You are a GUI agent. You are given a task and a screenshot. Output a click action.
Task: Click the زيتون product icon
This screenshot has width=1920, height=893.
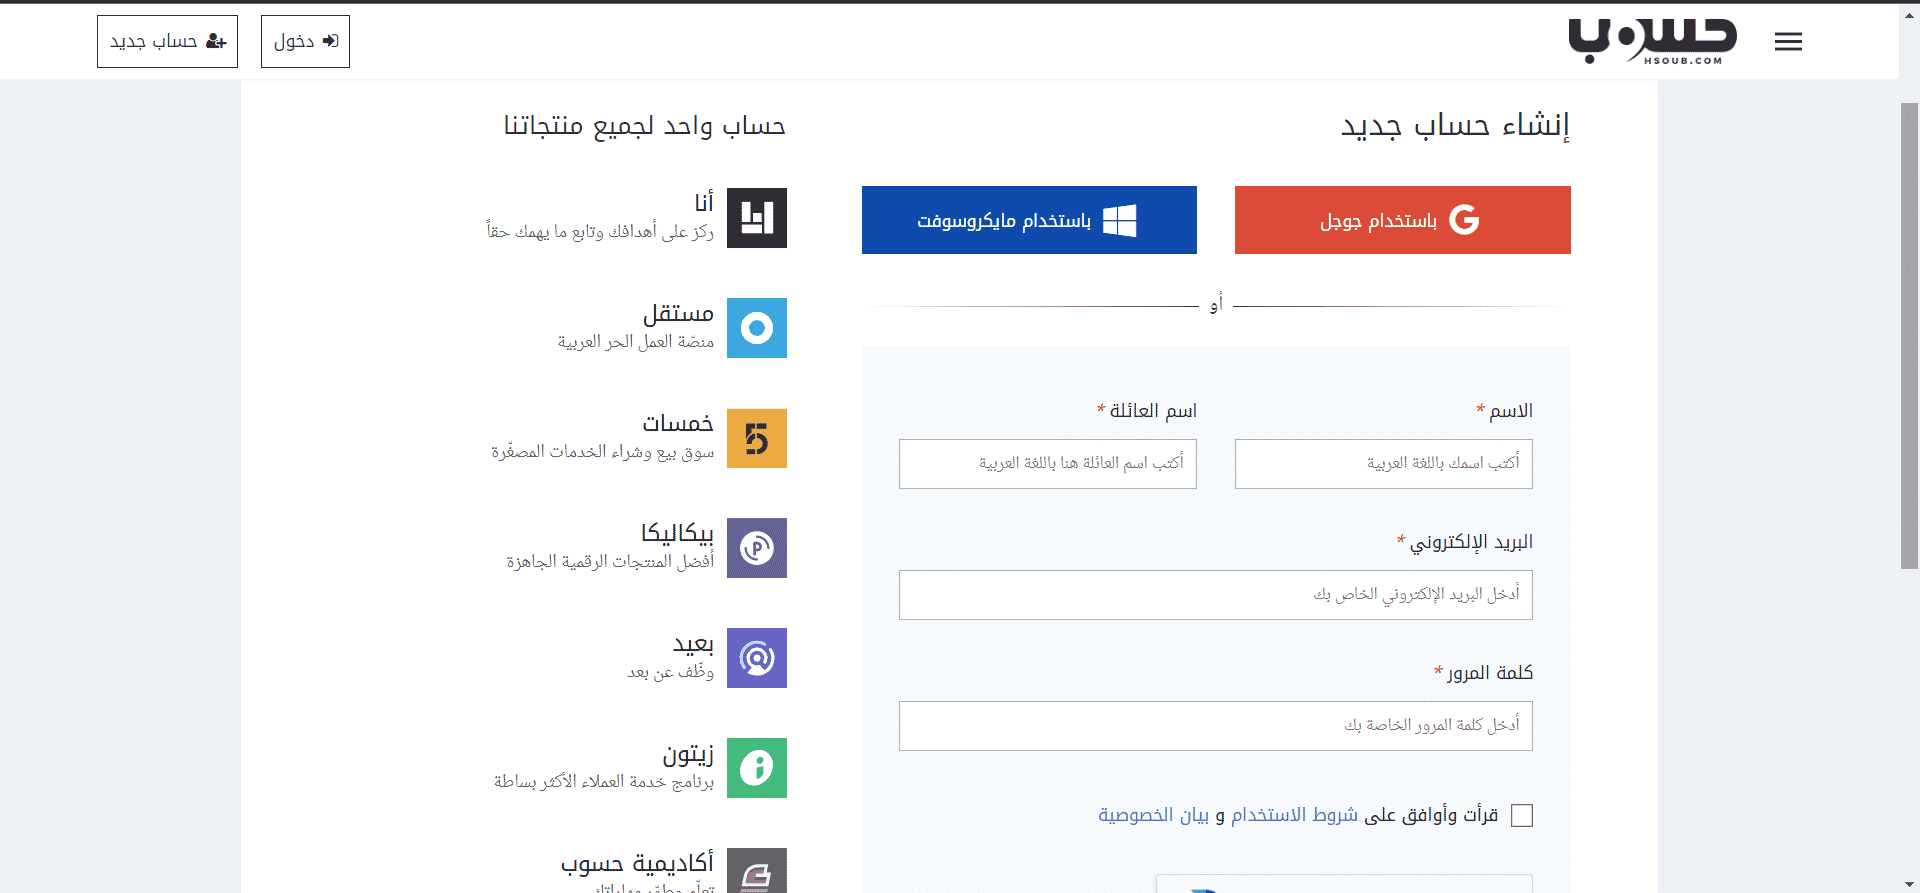[x=757, y=768]
